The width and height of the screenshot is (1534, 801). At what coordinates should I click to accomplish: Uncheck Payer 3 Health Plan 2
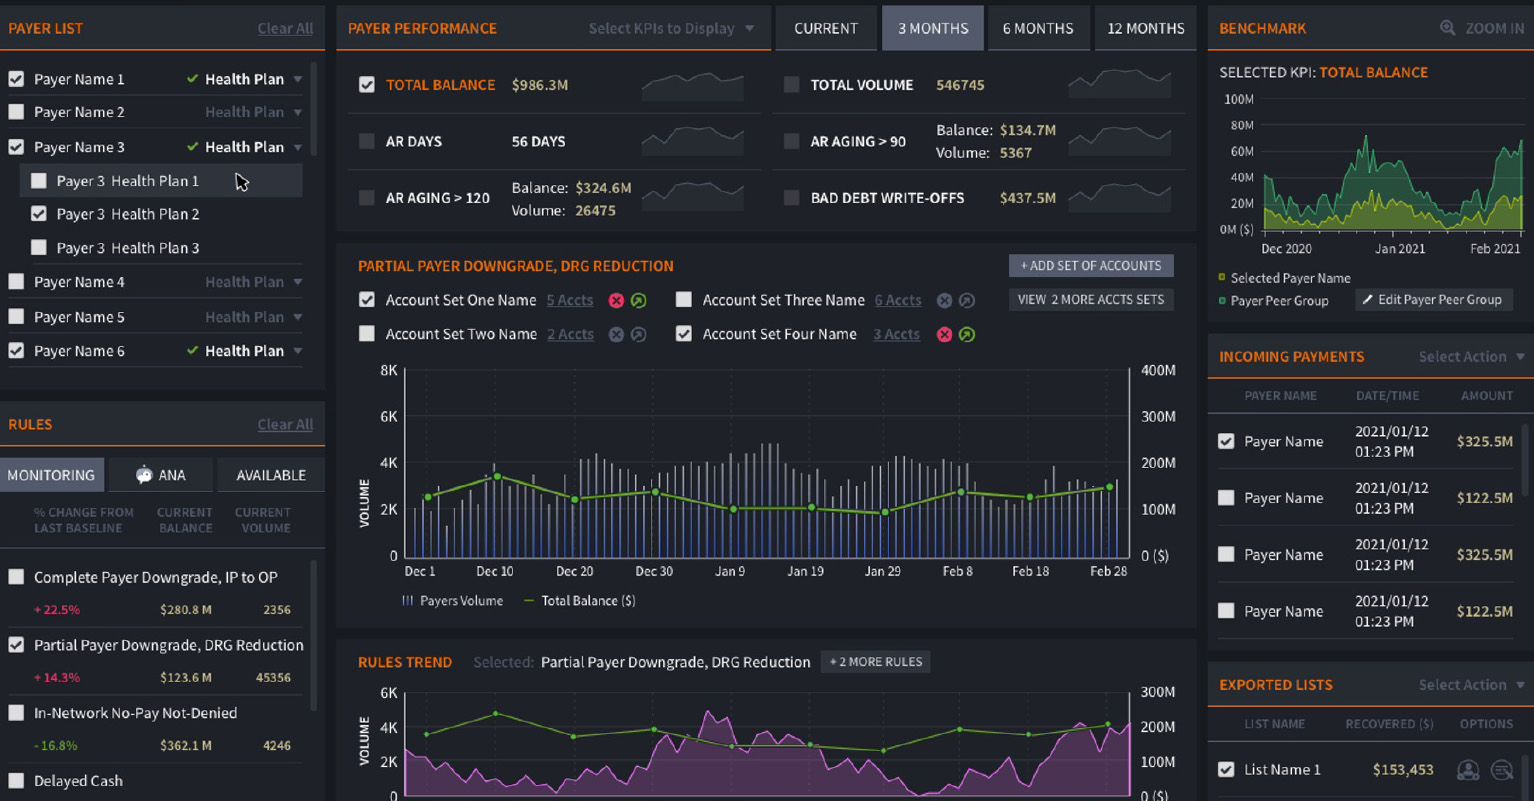[x=39, y=214]
